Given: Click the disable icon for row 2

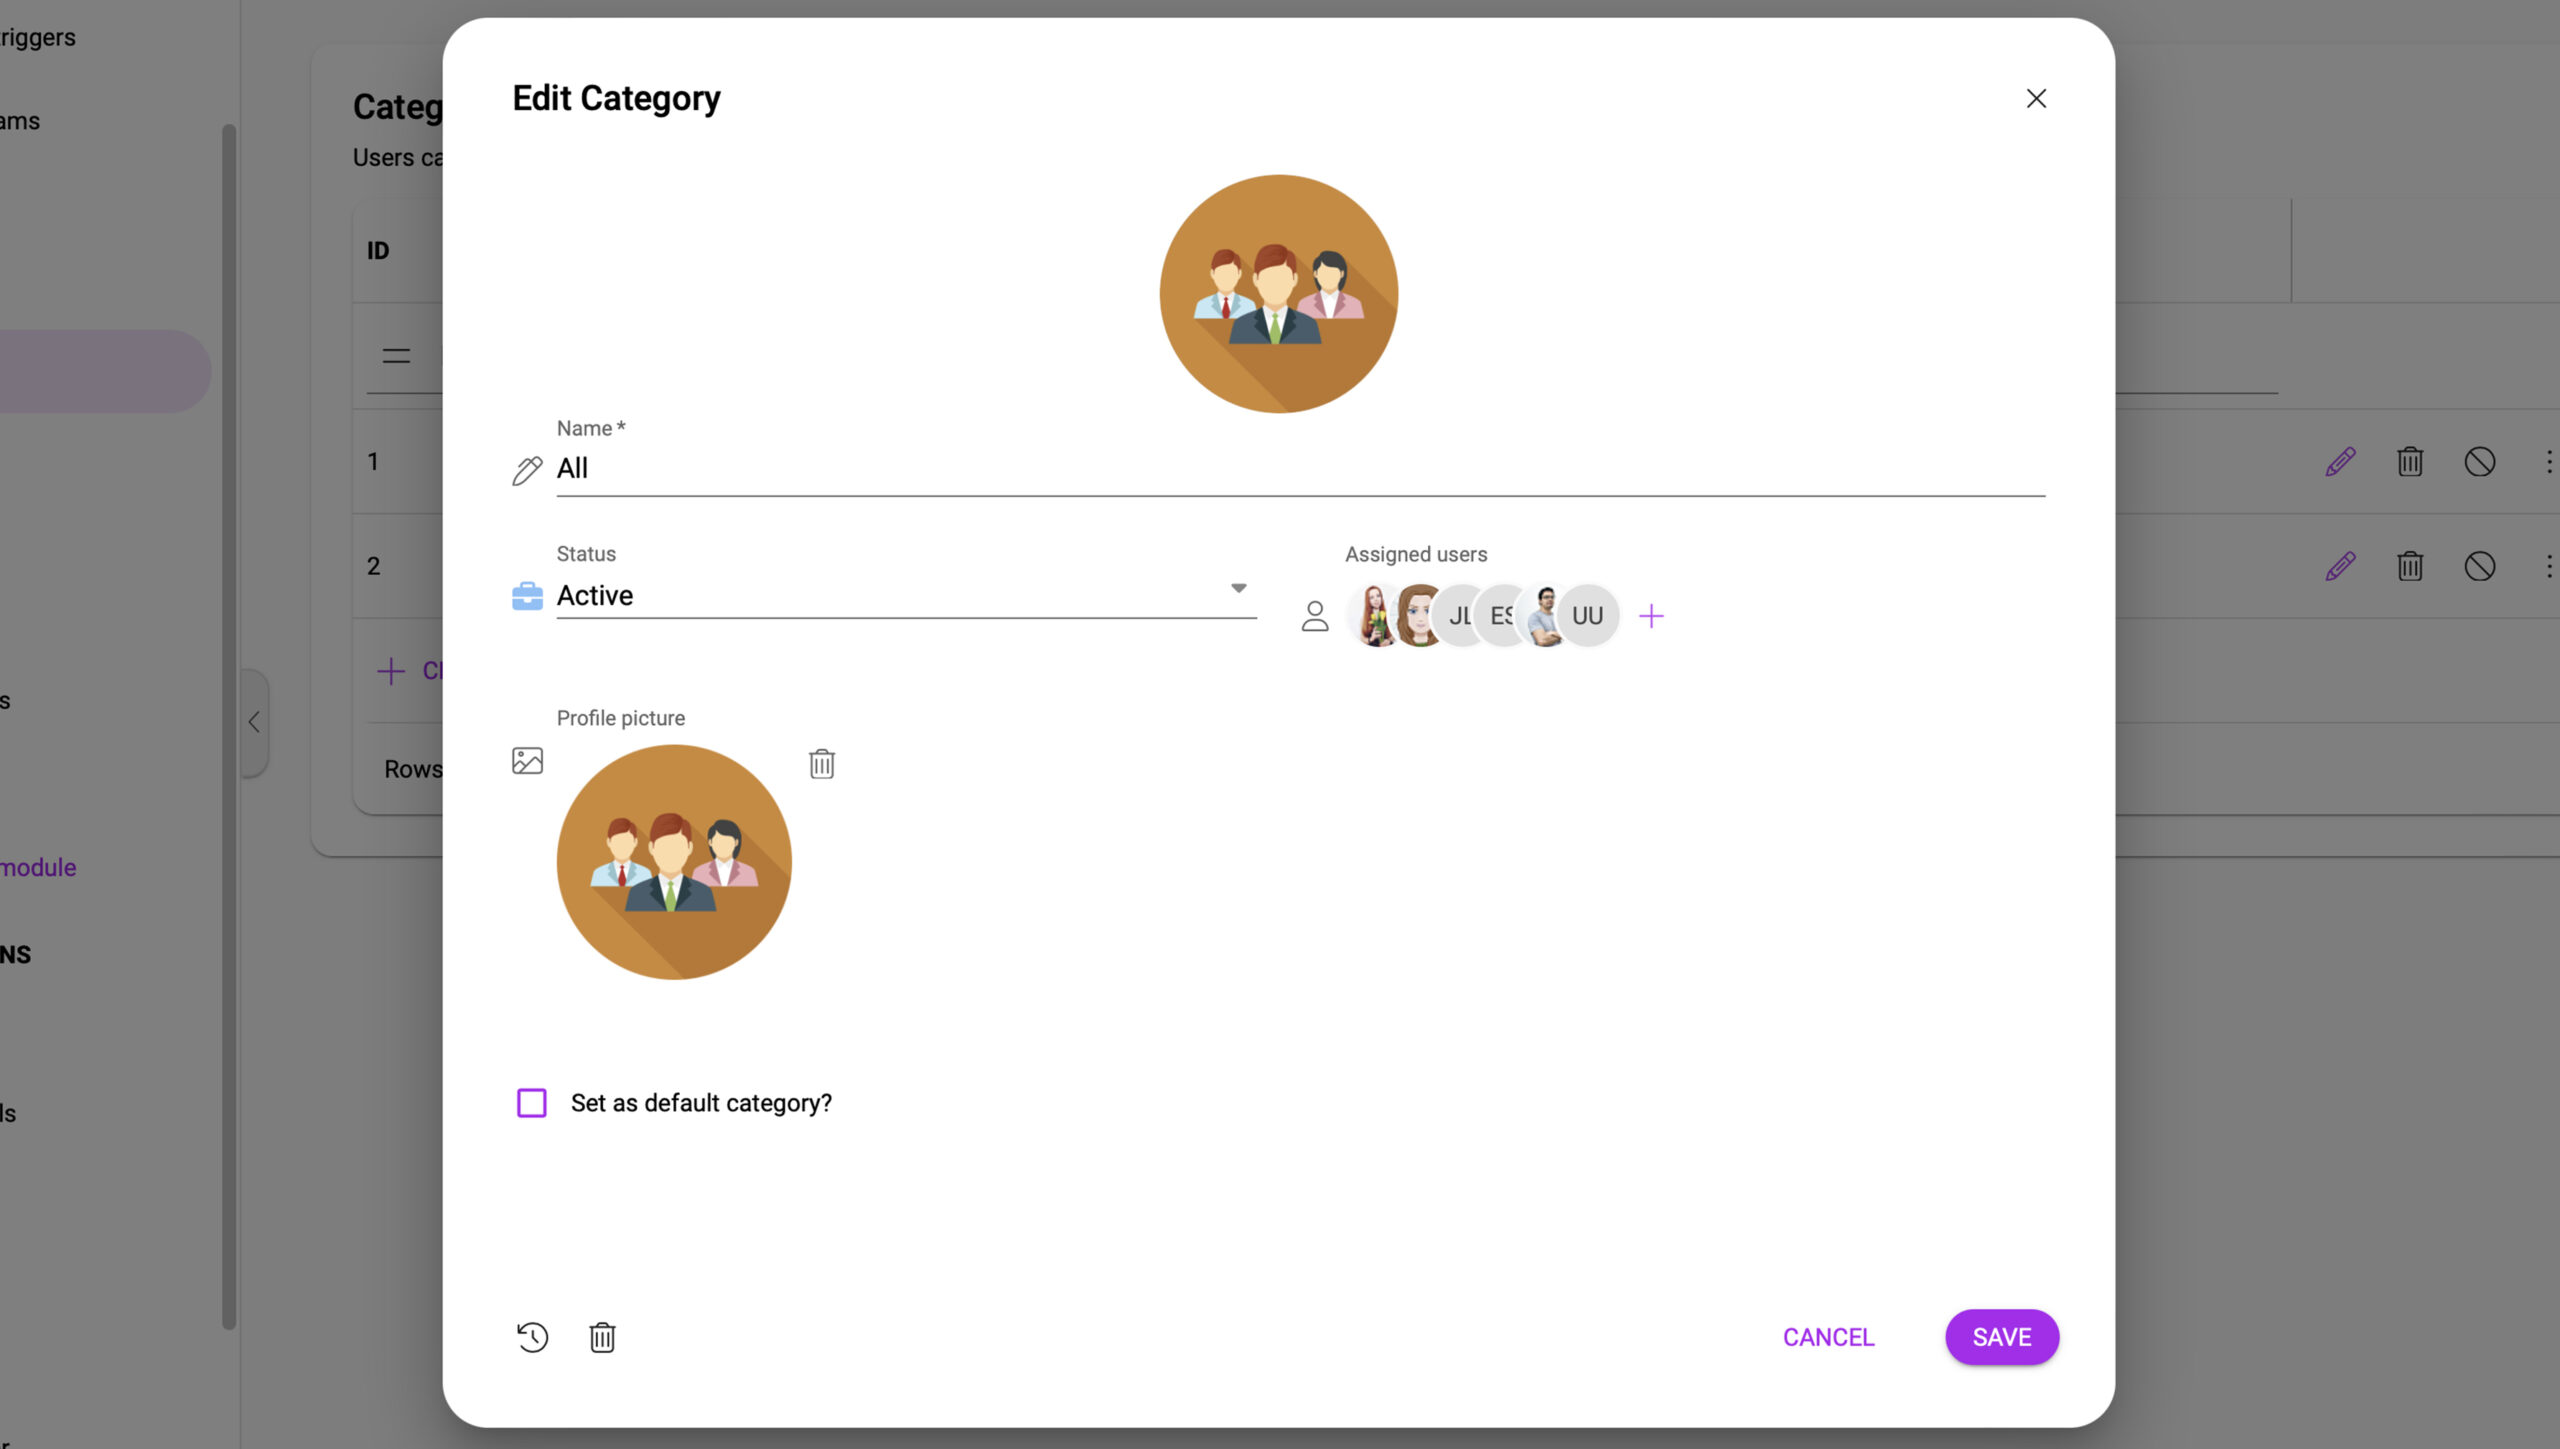Looking at the screenshot, I should coord(2479,564).
